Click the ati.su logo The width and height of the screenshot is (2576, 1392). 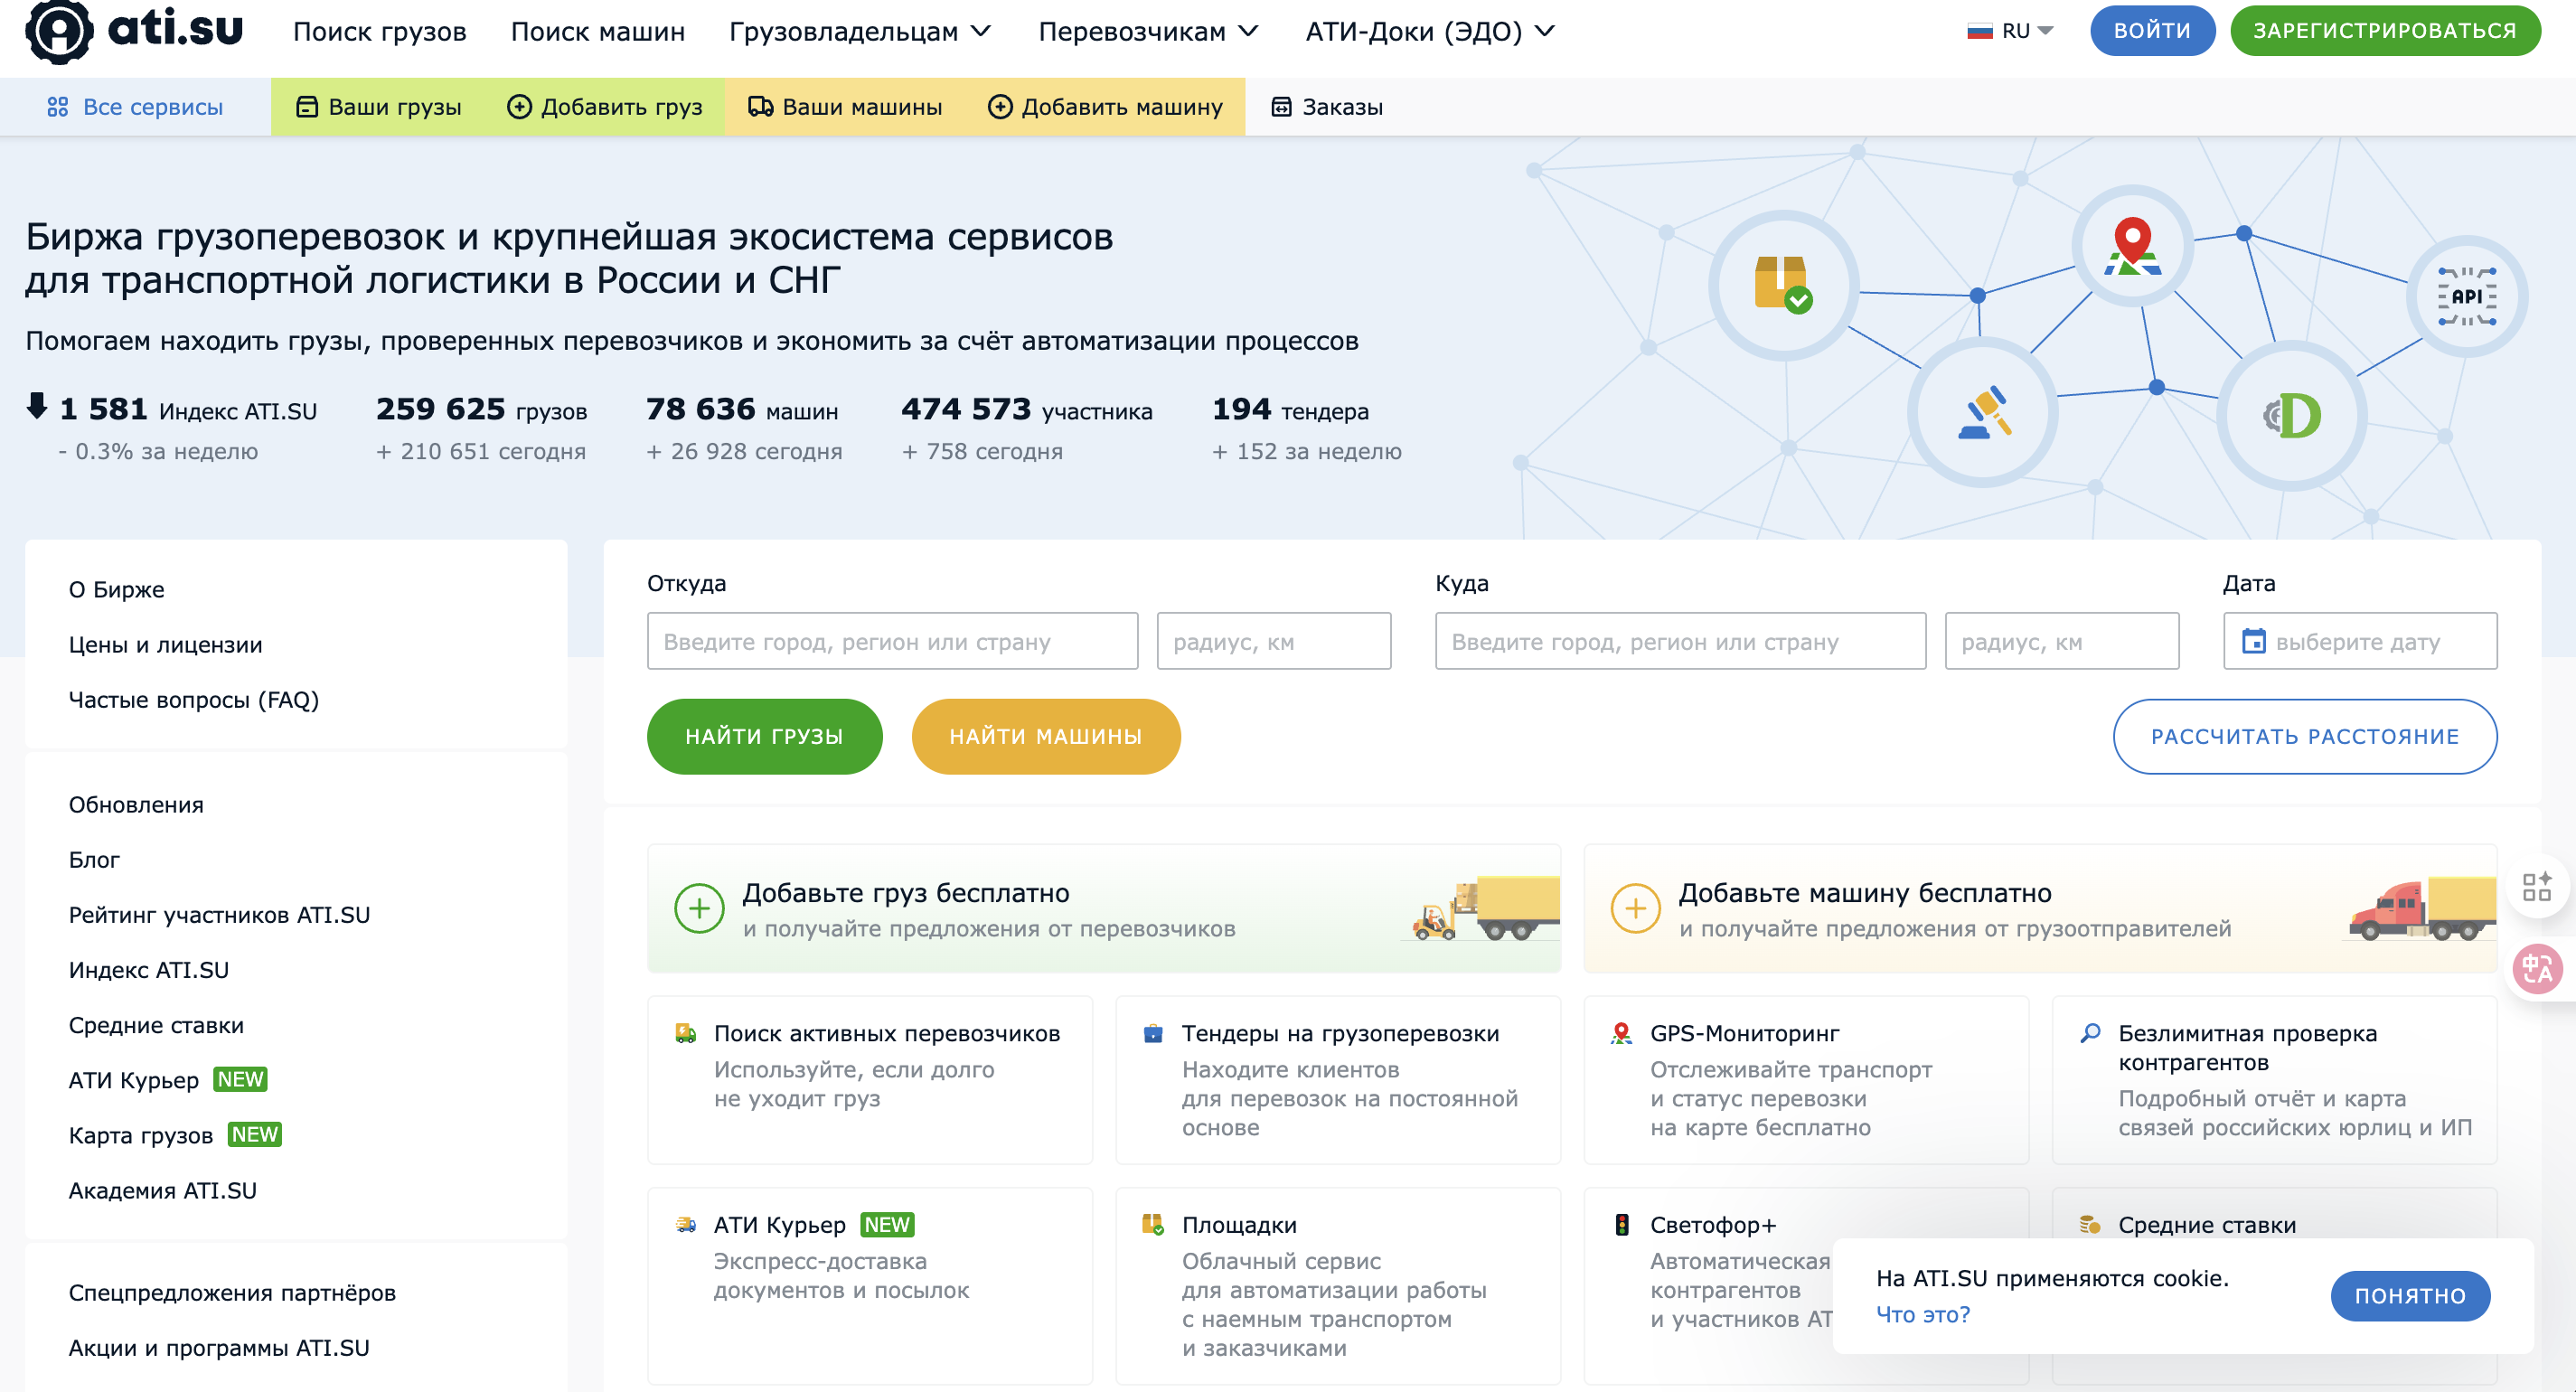134,31
